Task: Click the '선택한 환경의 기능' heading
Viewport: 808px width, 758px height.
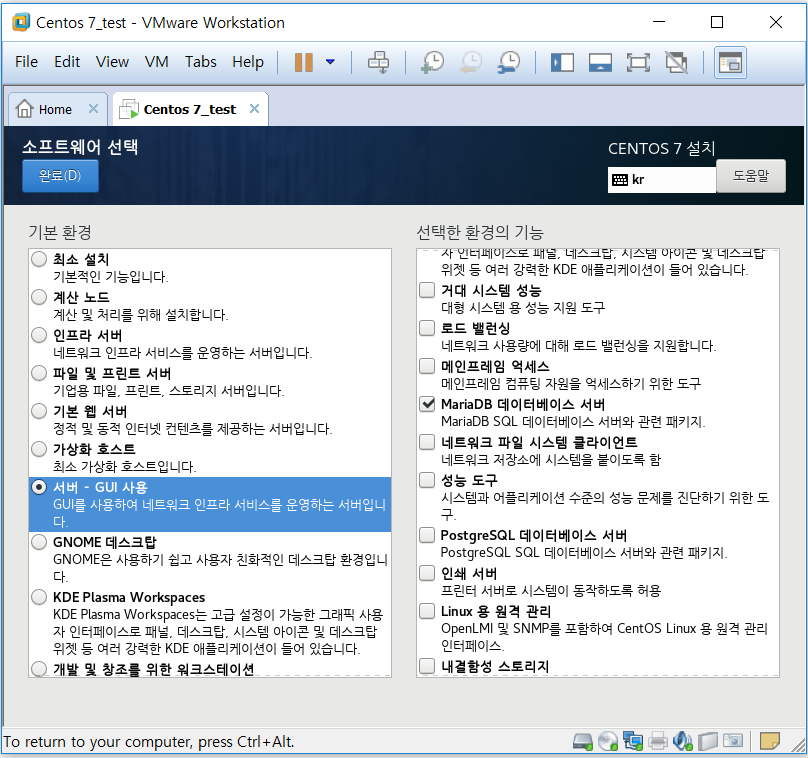Action: coord(480,232)
